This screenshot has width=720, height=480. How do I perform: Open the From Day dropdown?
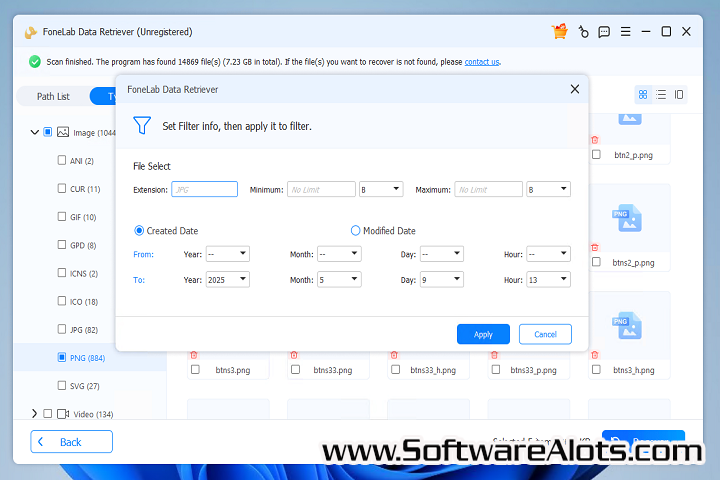[x=441, y=254]
